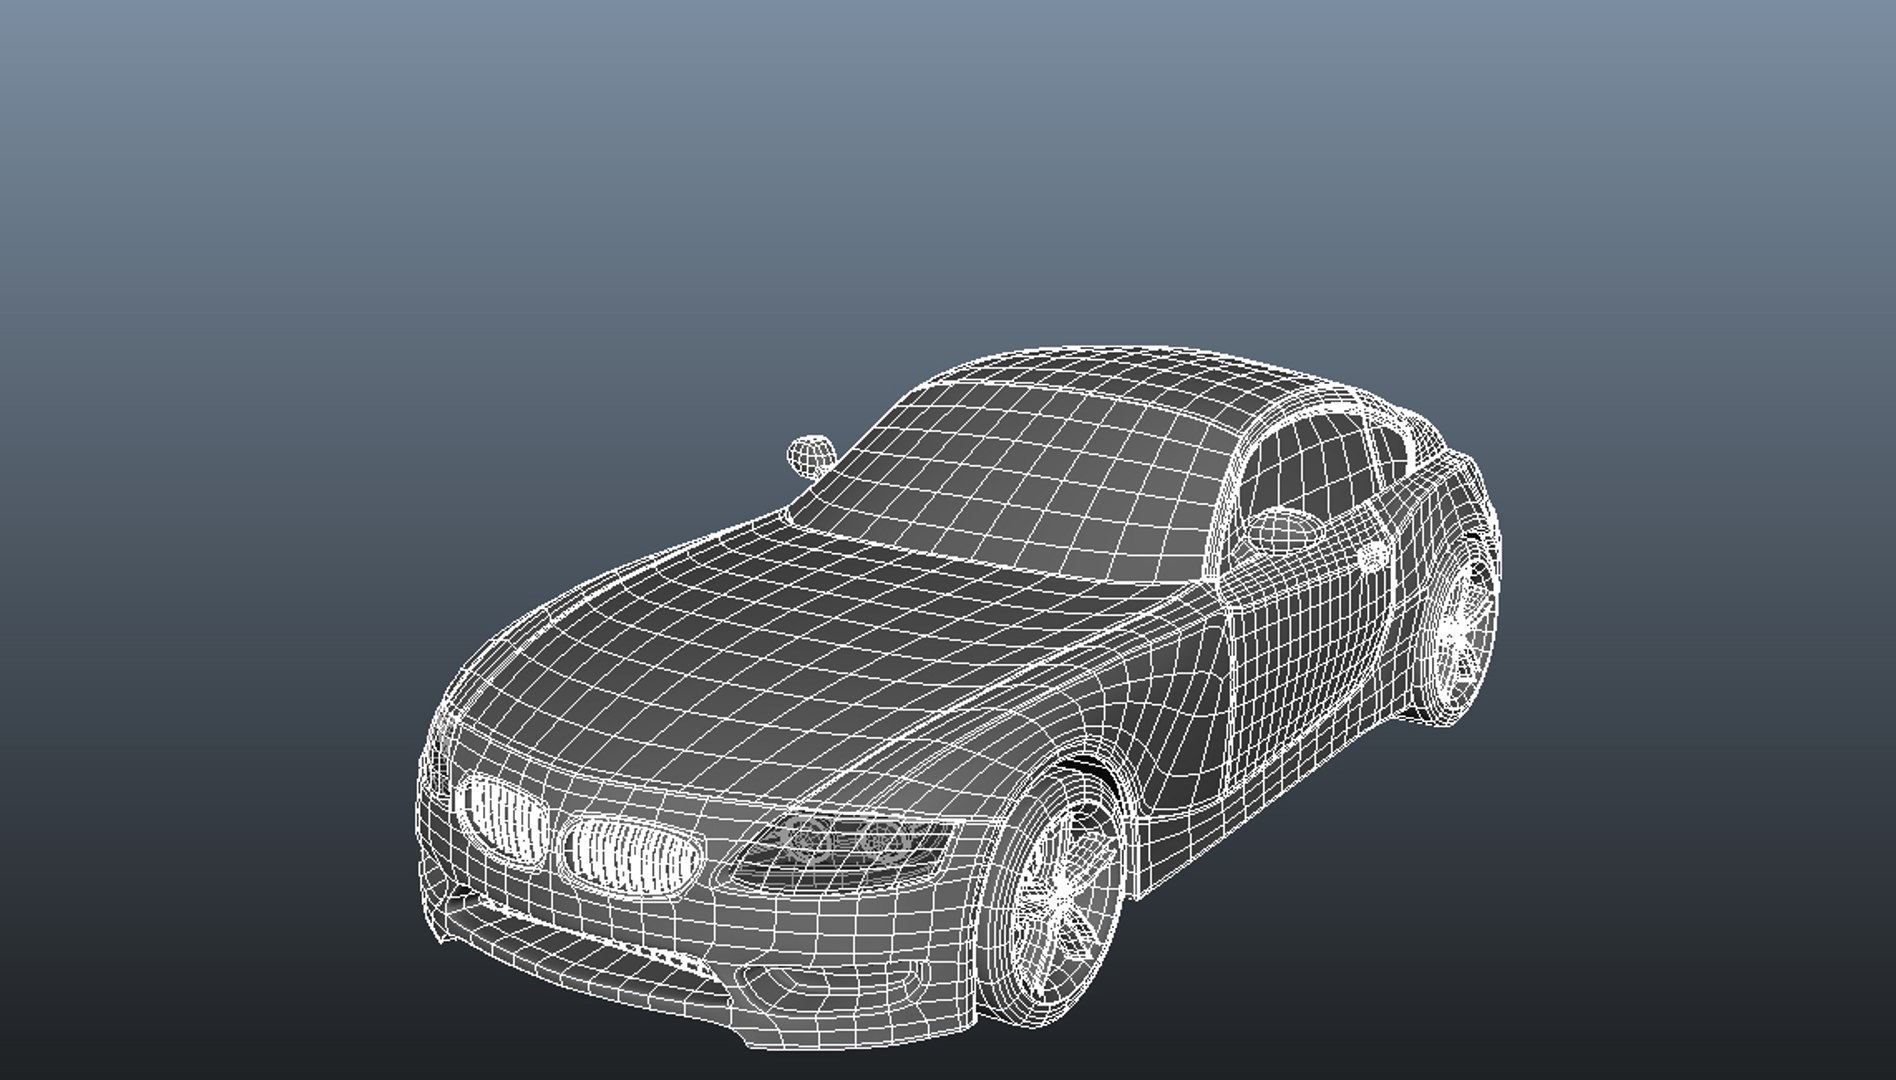
Task: Pick the near-side mirror by the door
Action: 1282,530
